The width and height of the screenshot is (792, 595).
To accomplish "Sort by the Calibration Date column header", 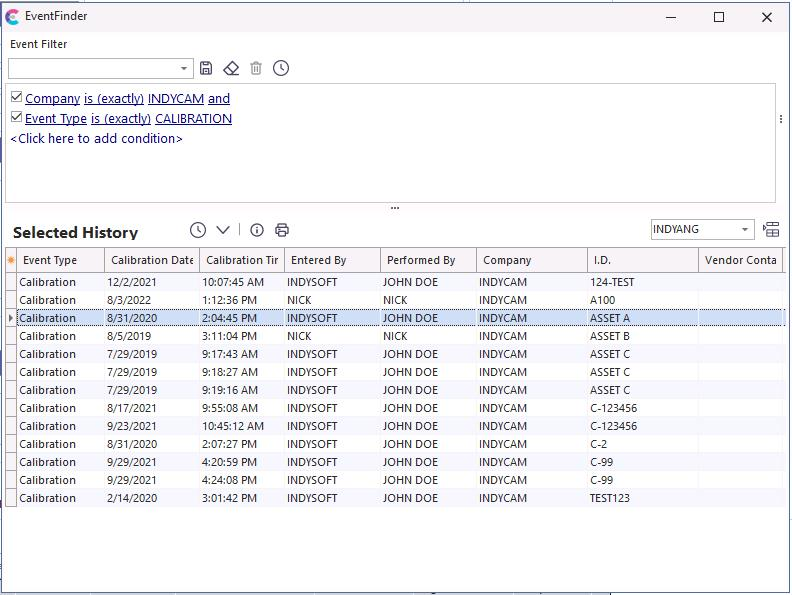I will point(152,260).
